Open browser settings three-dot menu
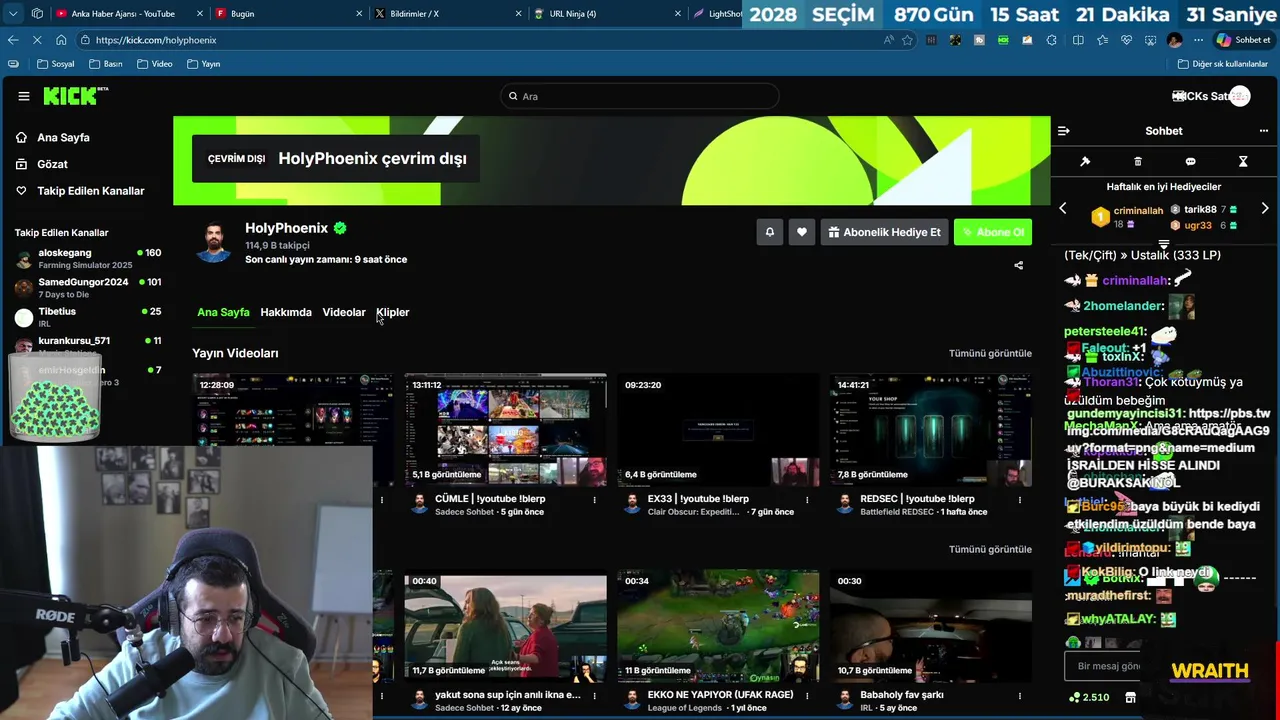 1198,40
